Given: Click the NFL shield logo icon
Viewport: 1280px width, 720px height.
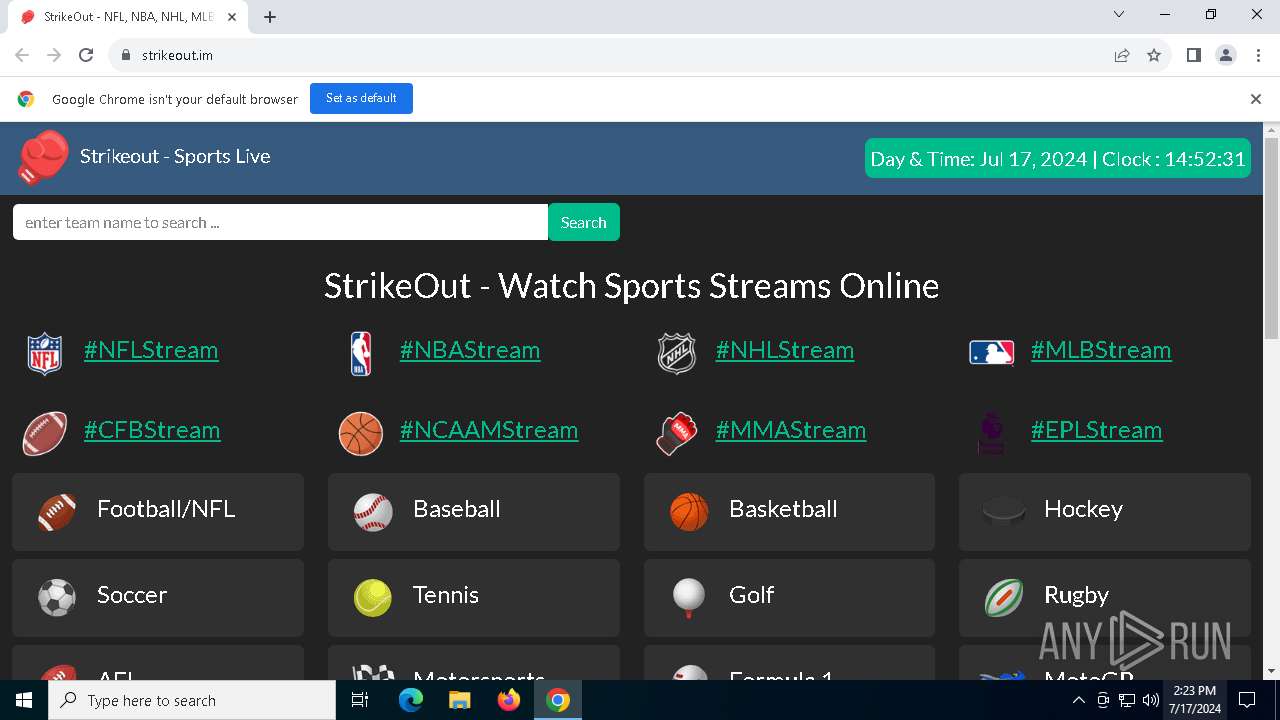Looking at the screenshot, I should (44, 354).
